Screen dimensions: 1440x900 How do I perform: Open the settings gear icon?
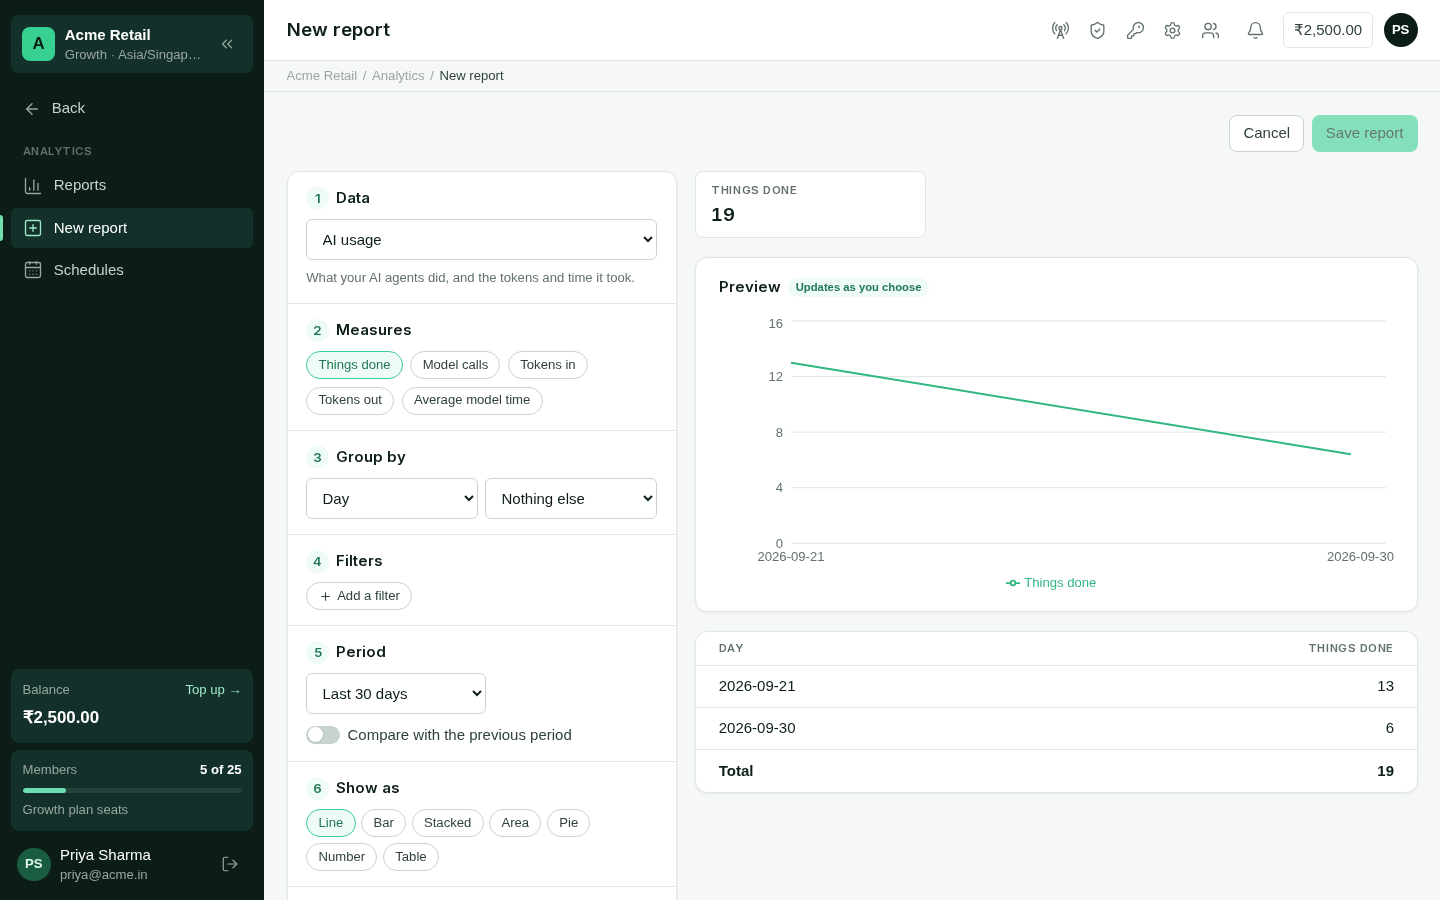(x=1172, y=30)
